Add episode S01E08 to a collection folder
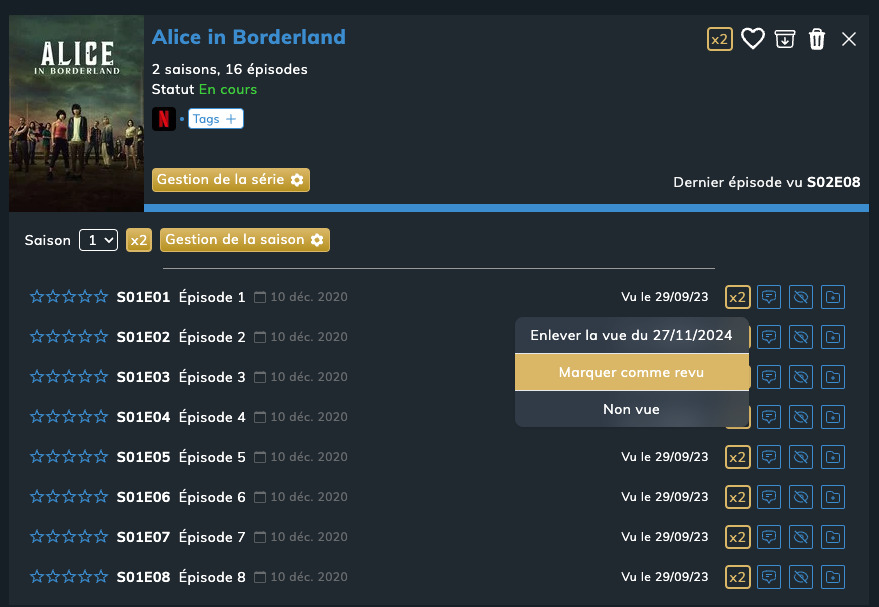Viewport: 879px width, 607px height. tap(833, 577)
